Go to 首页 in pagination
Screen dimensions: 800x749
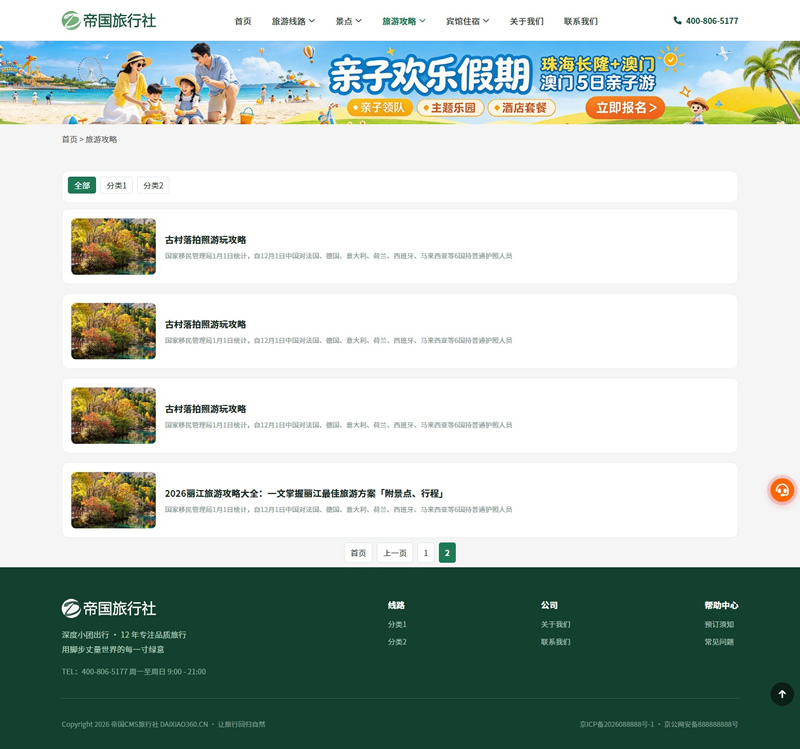(358, 553)
